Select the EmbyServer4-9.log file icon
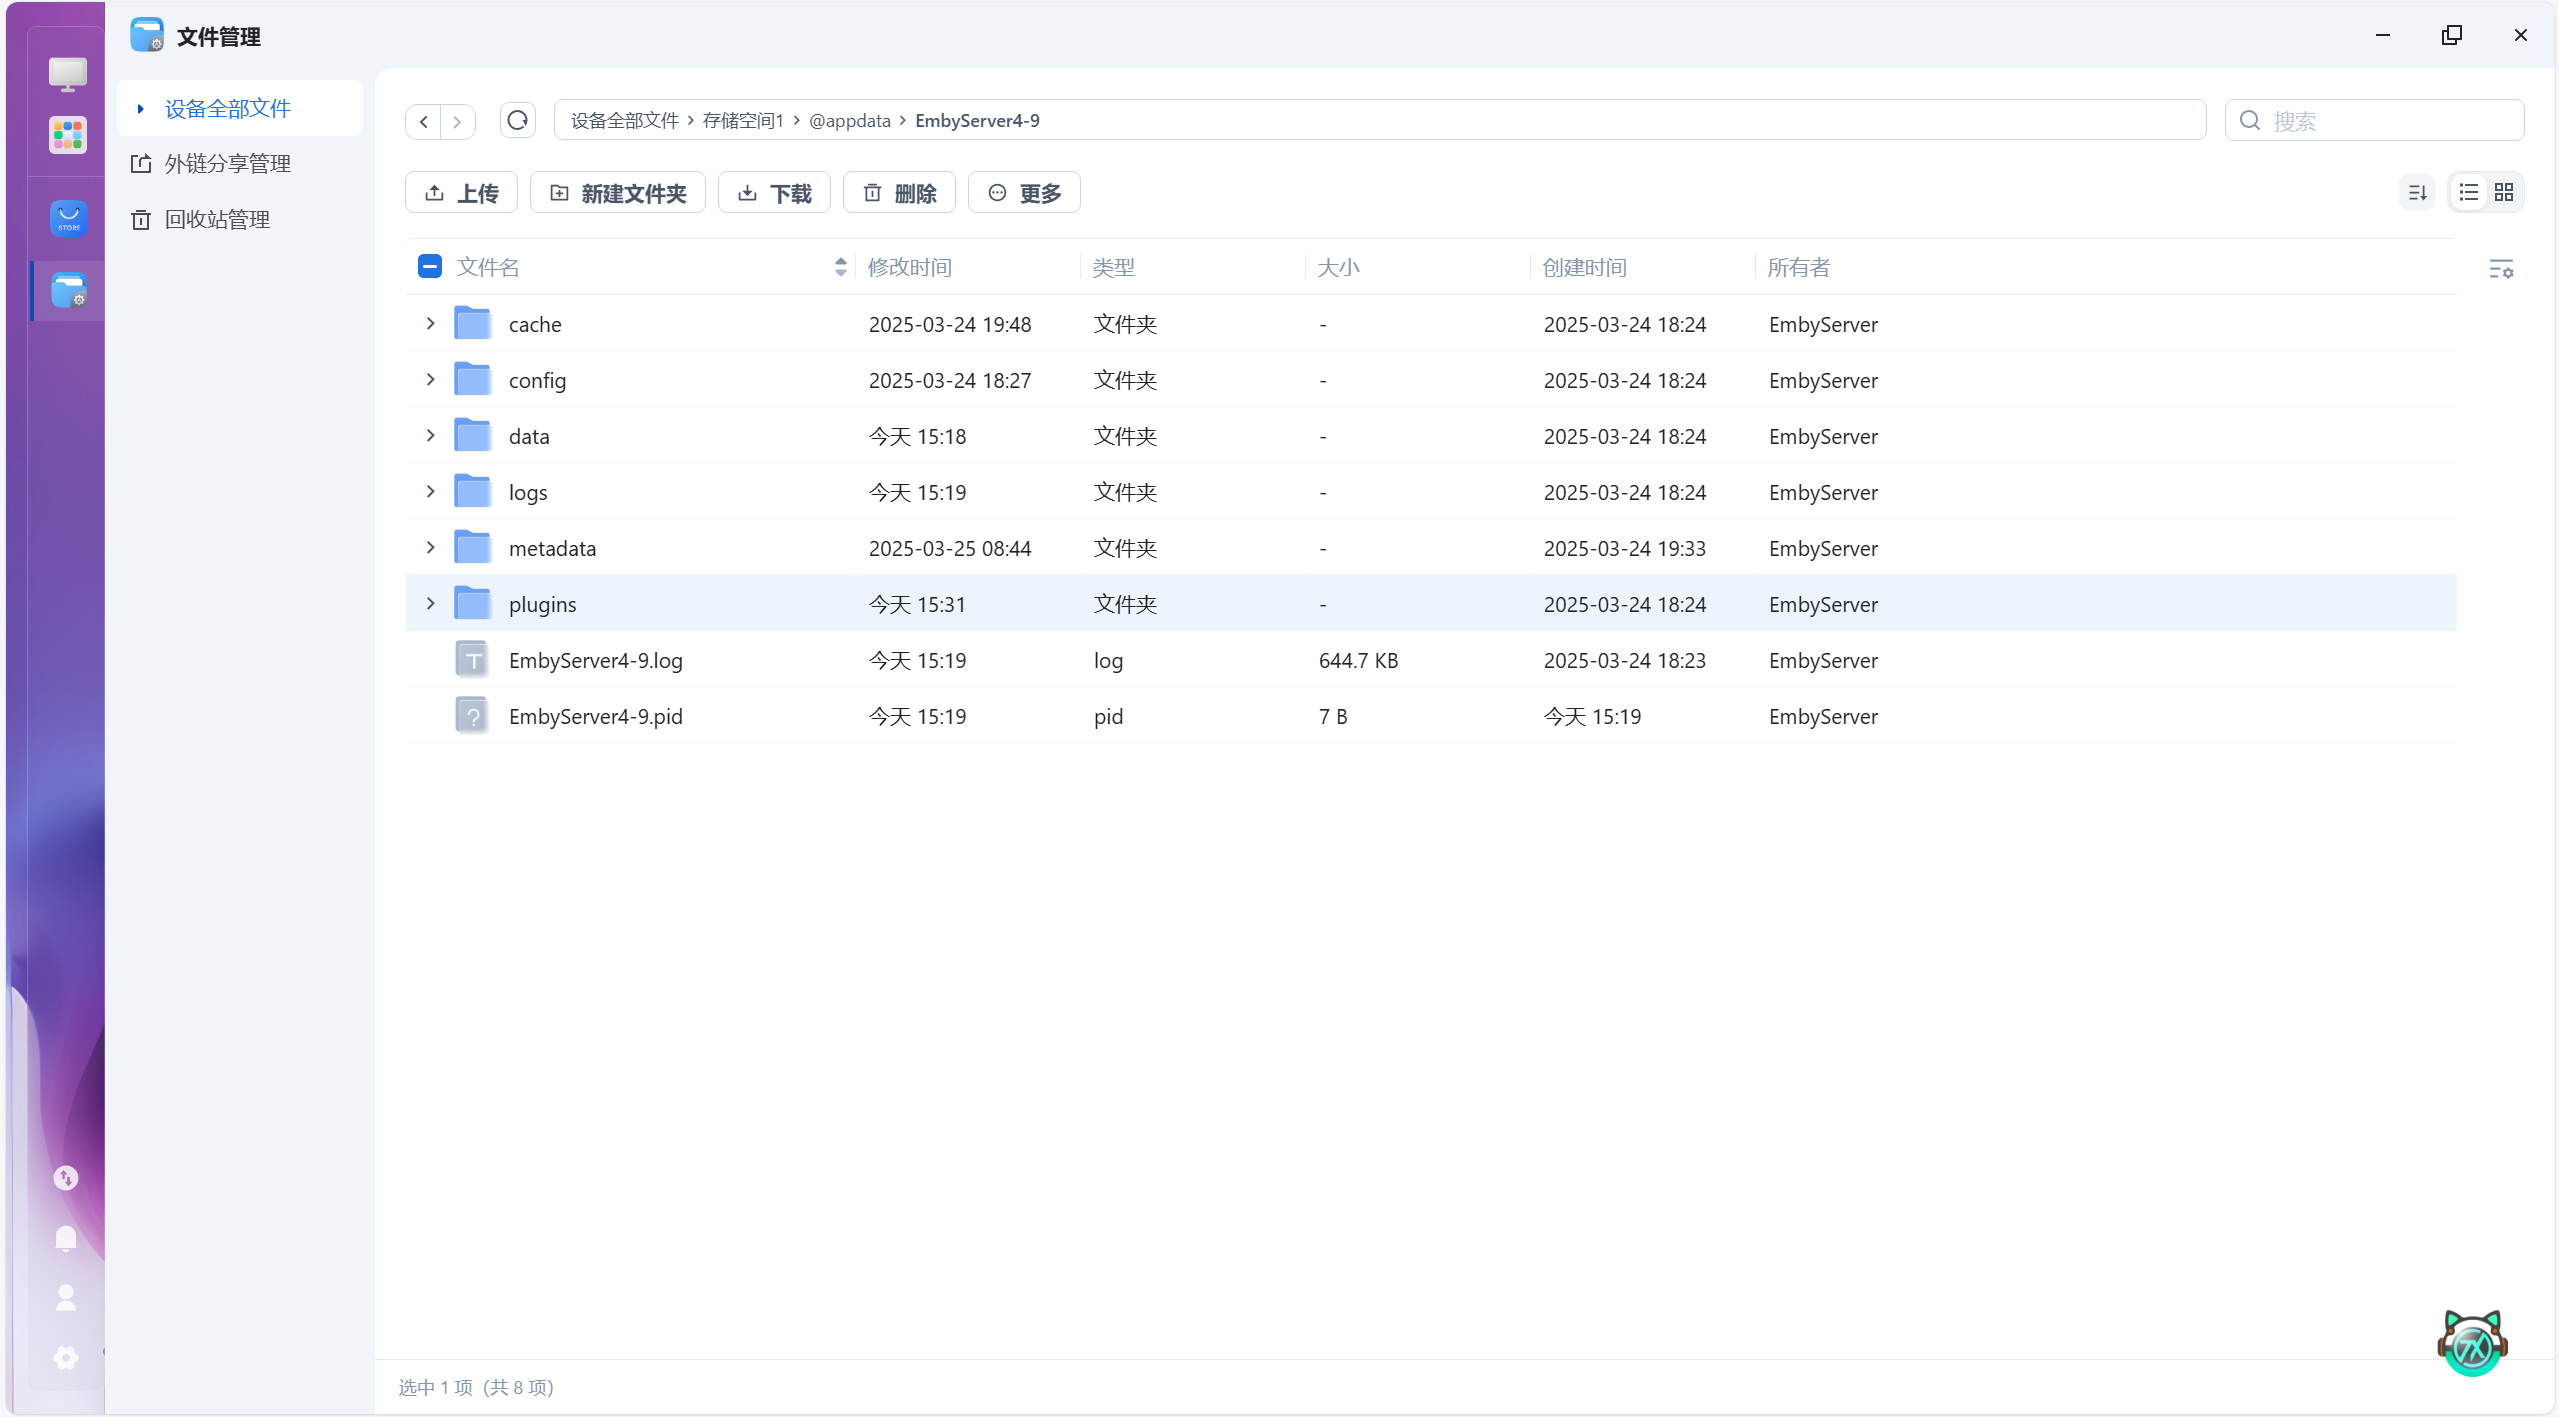This screenshot has width=2559, height=1417. click(472, 659)
